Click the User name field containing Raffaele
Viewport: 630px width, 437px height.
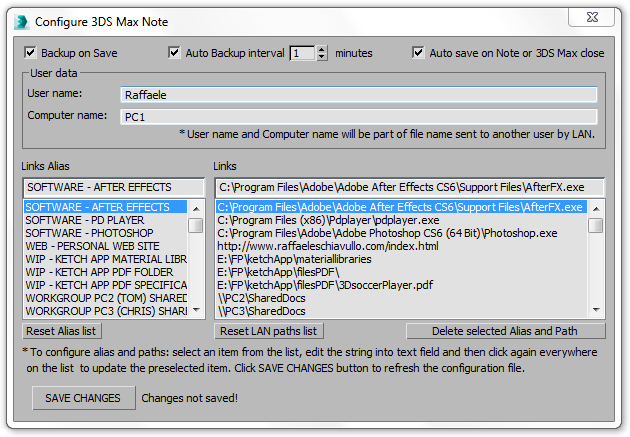(x=358, y=95)
